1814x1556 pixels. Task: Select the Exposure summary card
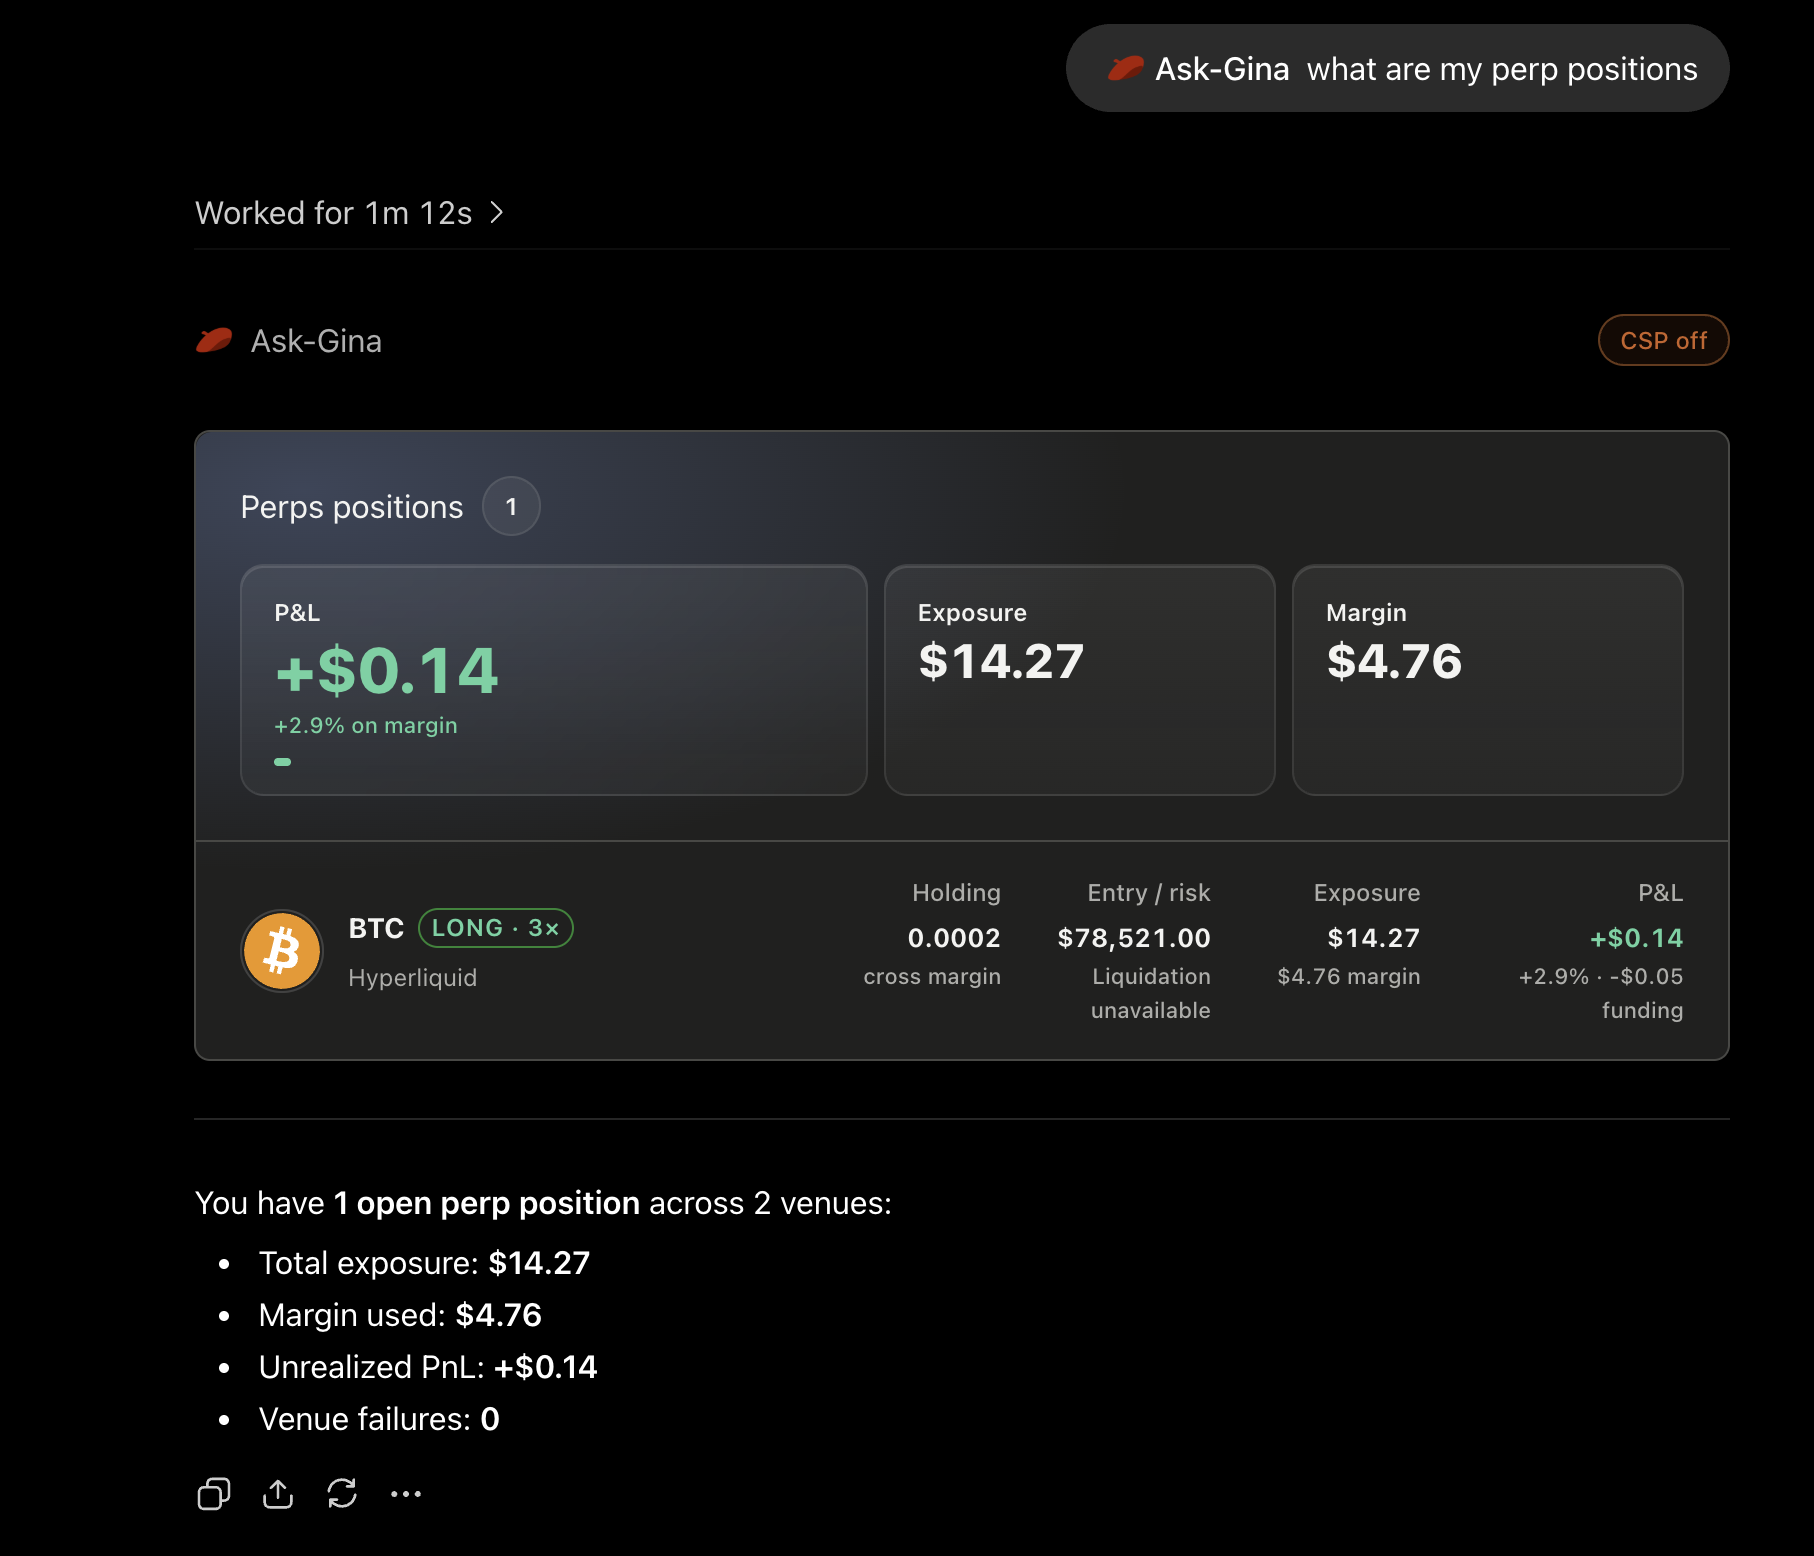tap(1079, 680)
